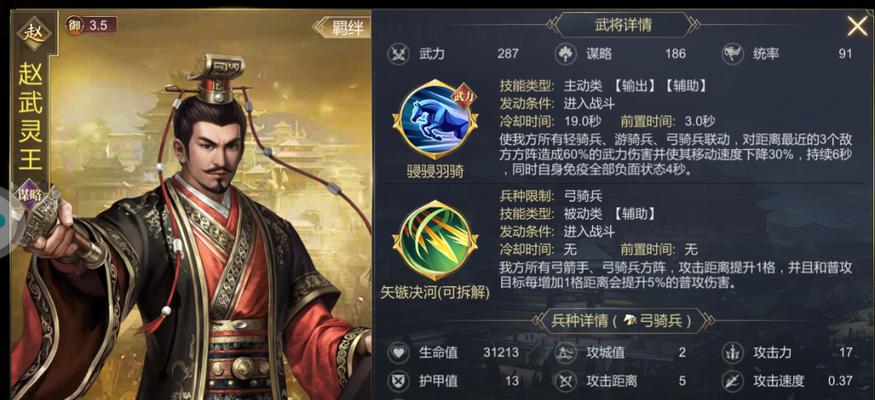
Task: Tap the 矢镞决河 green arrows skill icon
Action: [435, 241]
